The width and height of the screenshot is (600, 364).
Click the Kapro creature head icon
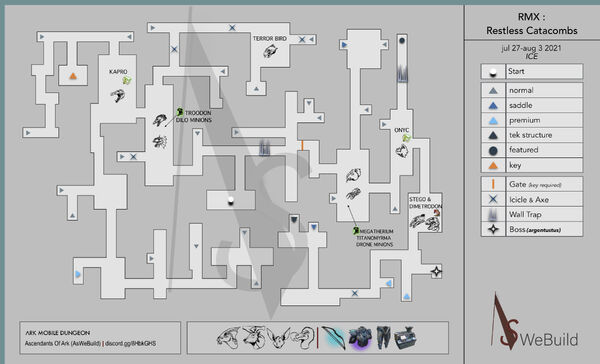pos(118,95)
